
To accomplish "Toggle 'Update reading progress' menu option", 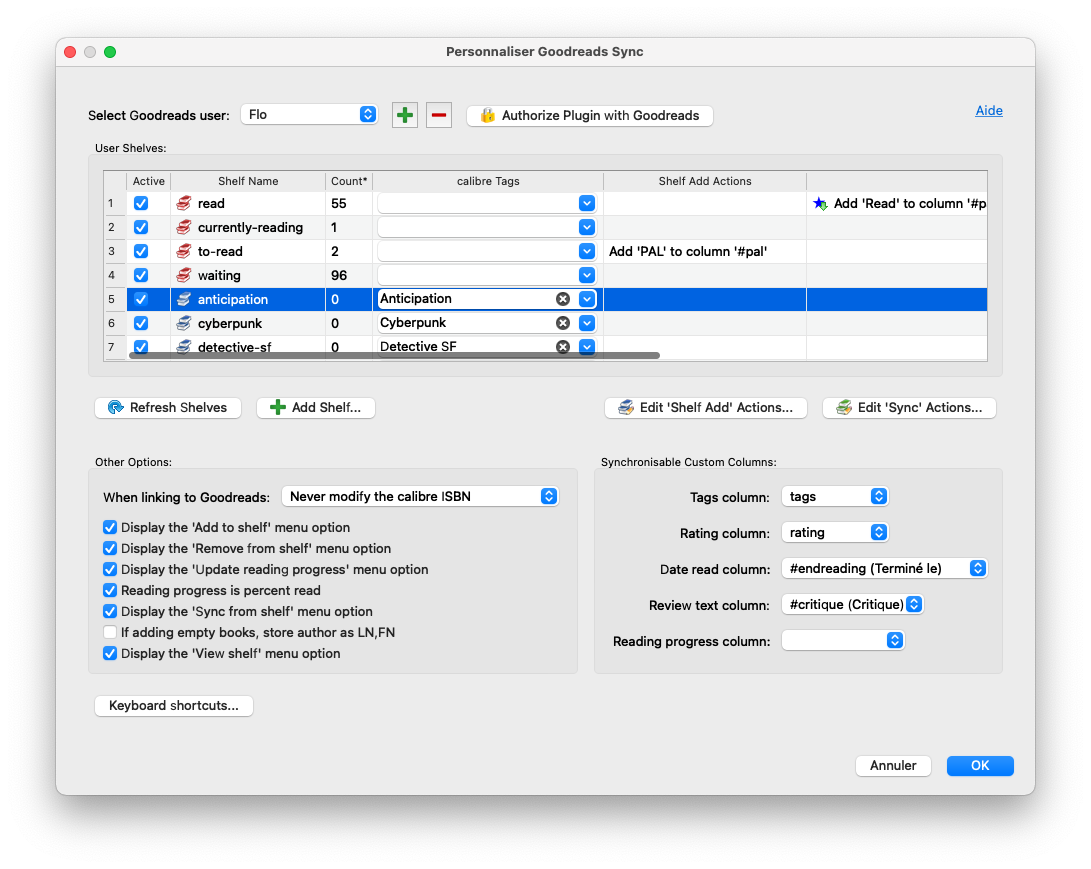I will [110, 569].
